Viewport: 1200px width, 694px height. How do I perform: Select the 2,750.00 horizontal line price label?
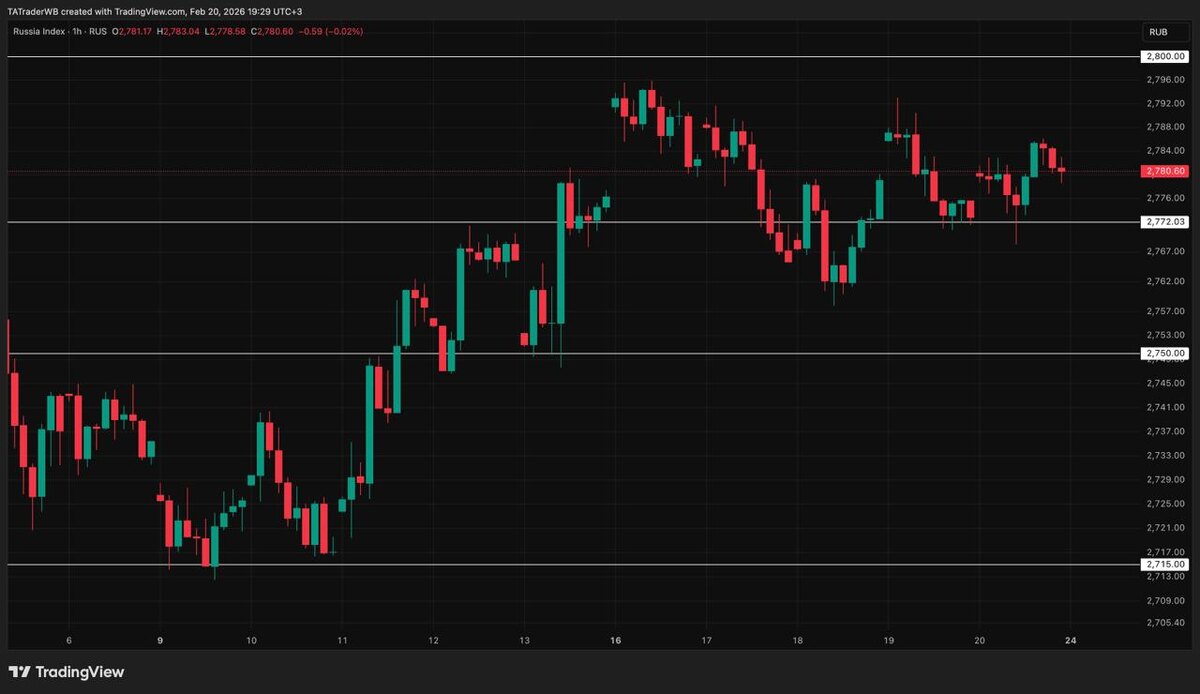(x=1164, y=353)
